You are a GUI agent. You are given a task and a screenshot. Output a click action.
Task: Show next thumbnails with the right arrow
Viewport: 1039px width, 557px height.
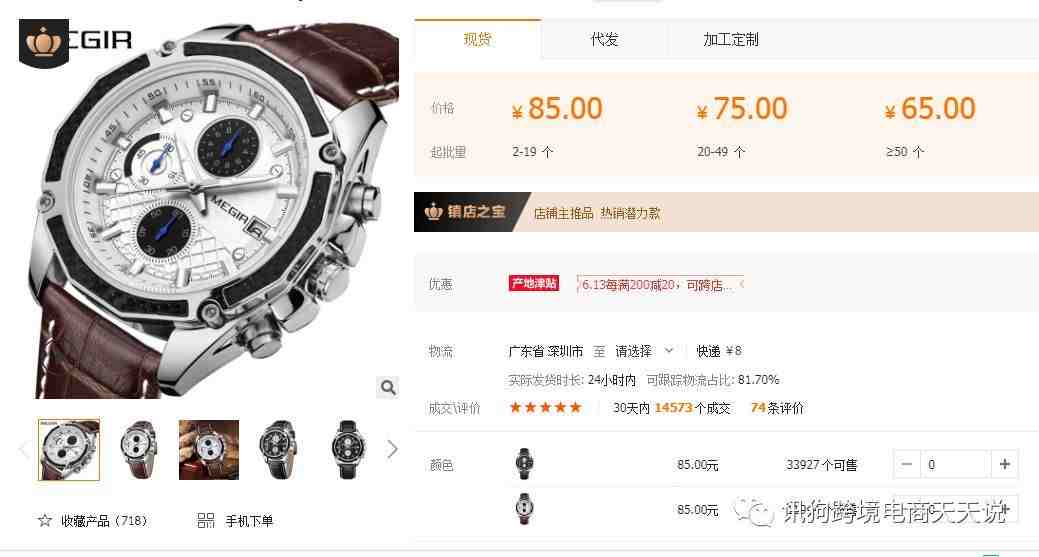[x=392, y=449]
